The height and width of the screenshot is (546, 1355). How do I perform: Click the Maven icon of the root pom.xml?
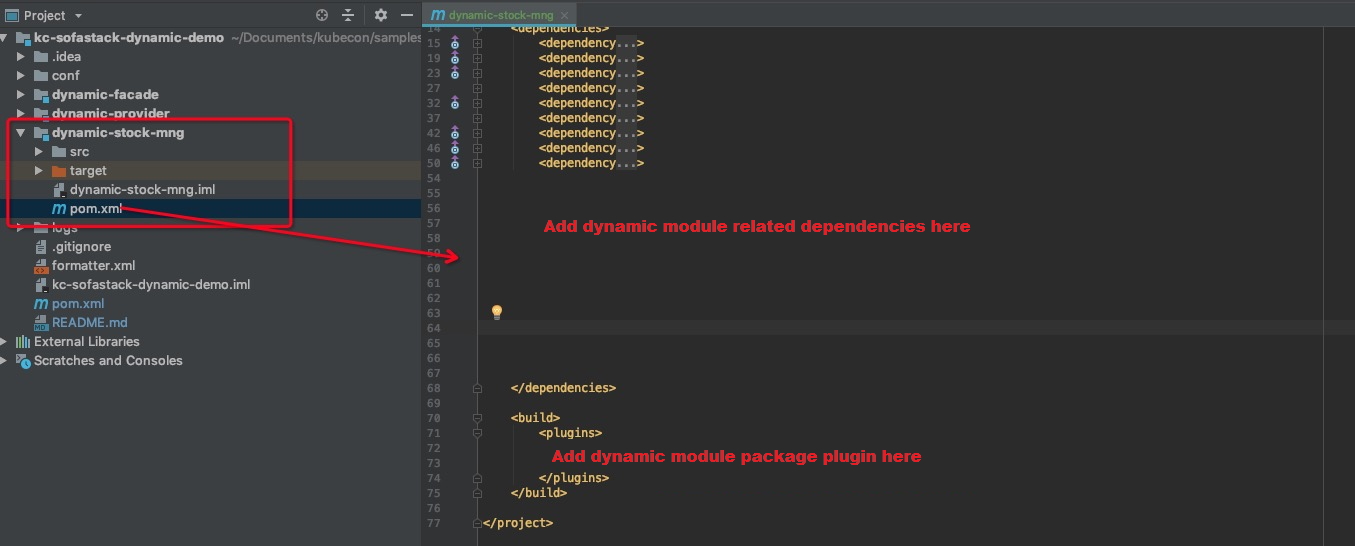click(41, 304)
